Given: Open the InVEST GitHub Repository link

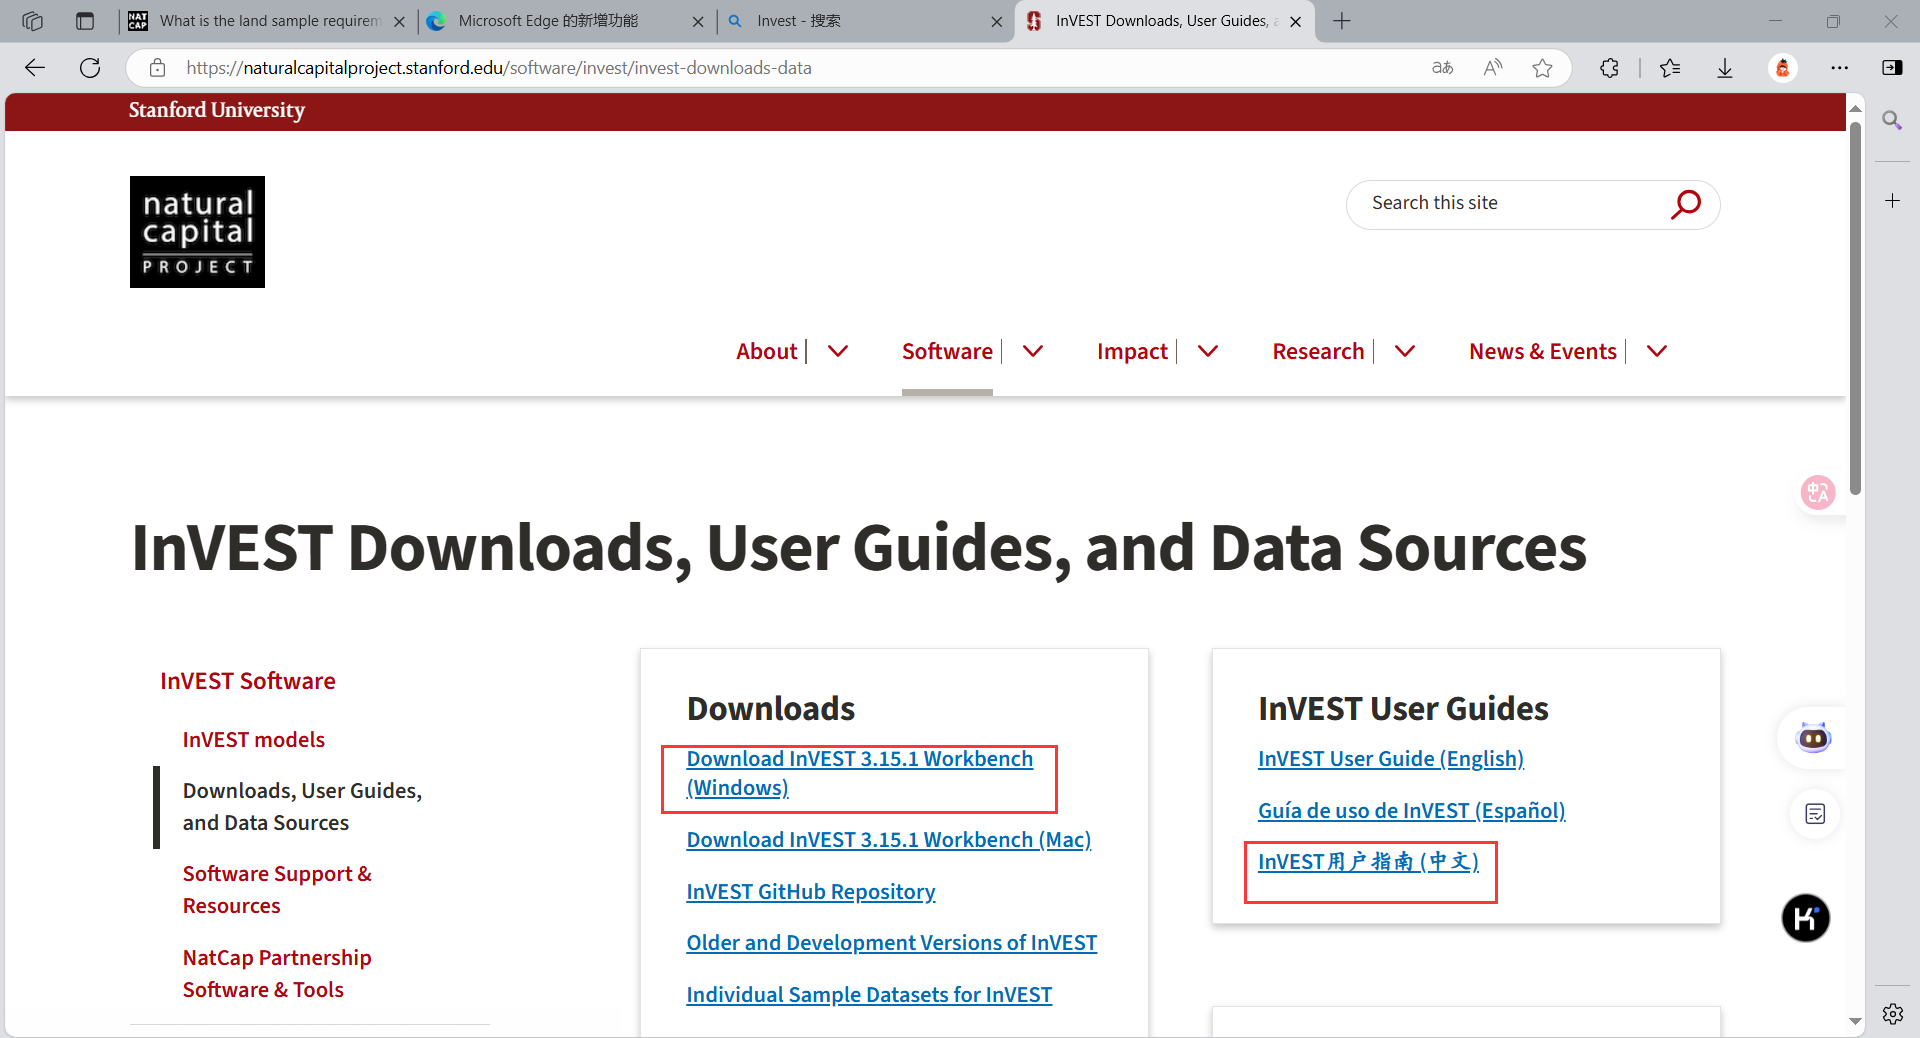Looking at the screenshot, I should (811, 892).
